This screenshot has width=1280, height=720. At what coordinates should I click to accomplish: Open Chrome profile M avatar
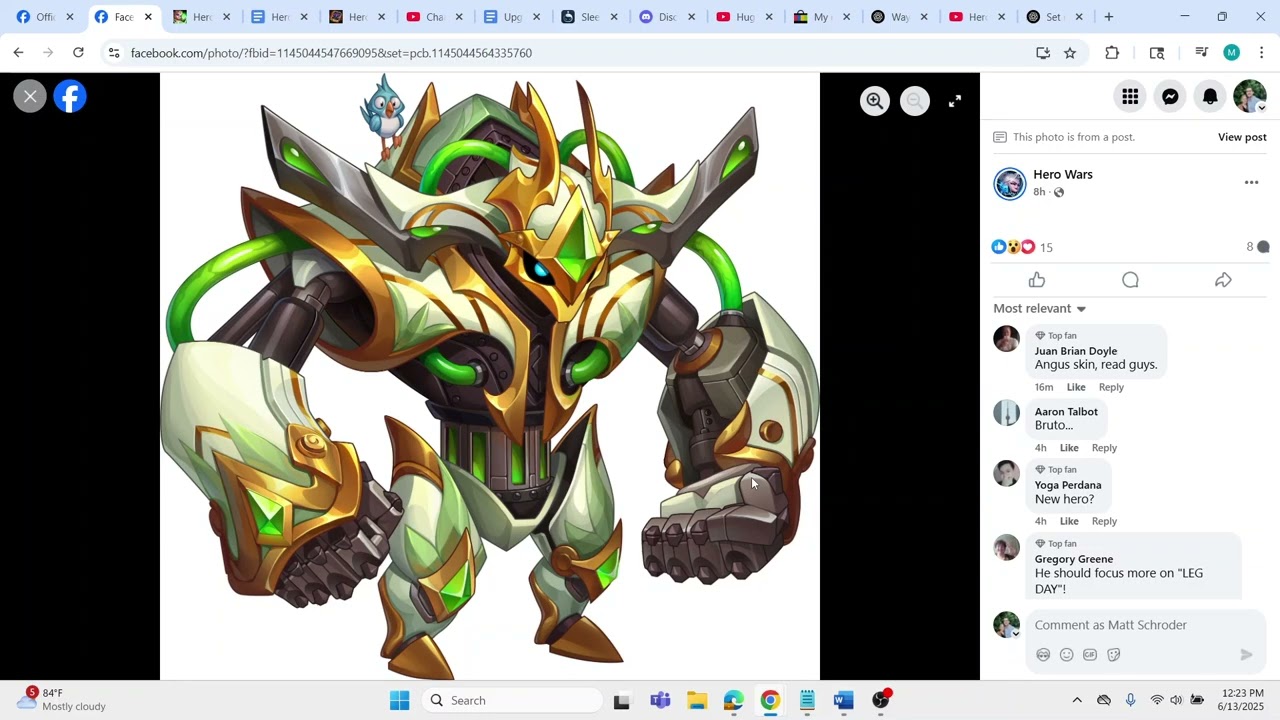pos(1232,53)
